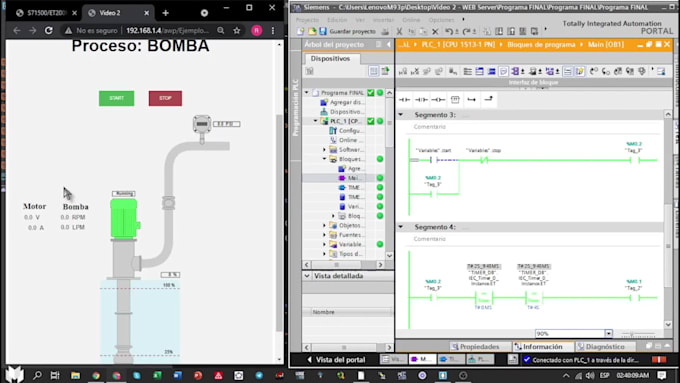
Task: Click the print icon in TIA toolbar
Action: click(385, 31)
